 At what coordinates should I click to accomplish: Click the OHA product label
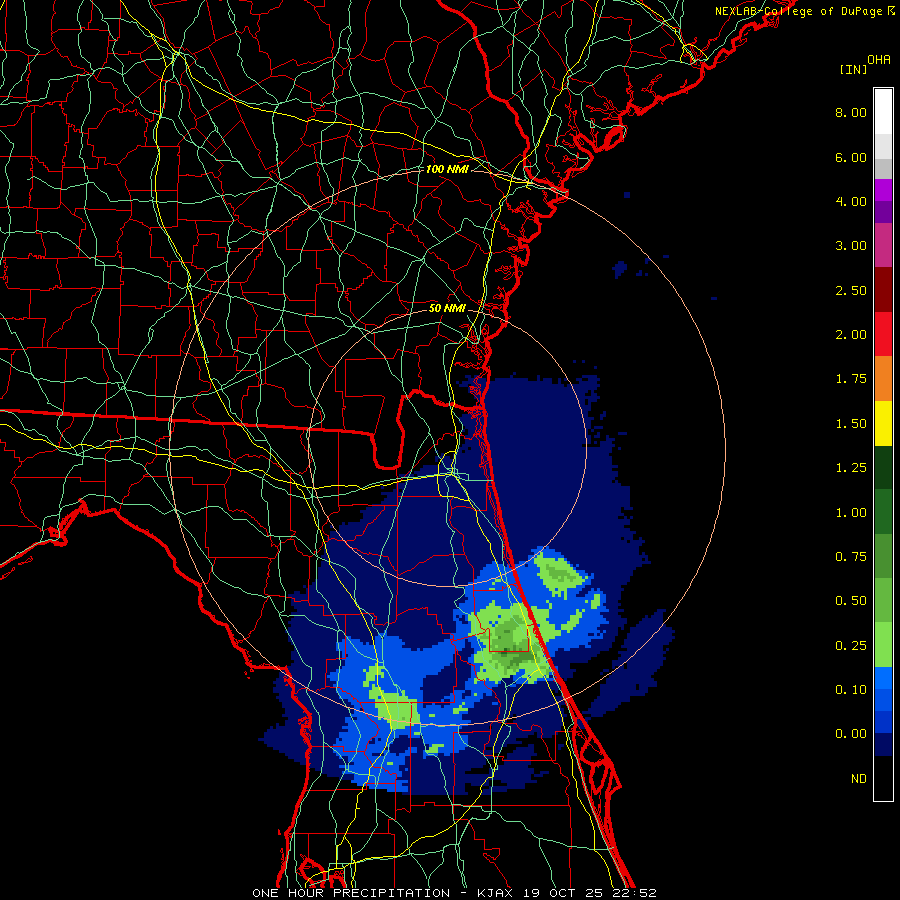click(879, 60)
